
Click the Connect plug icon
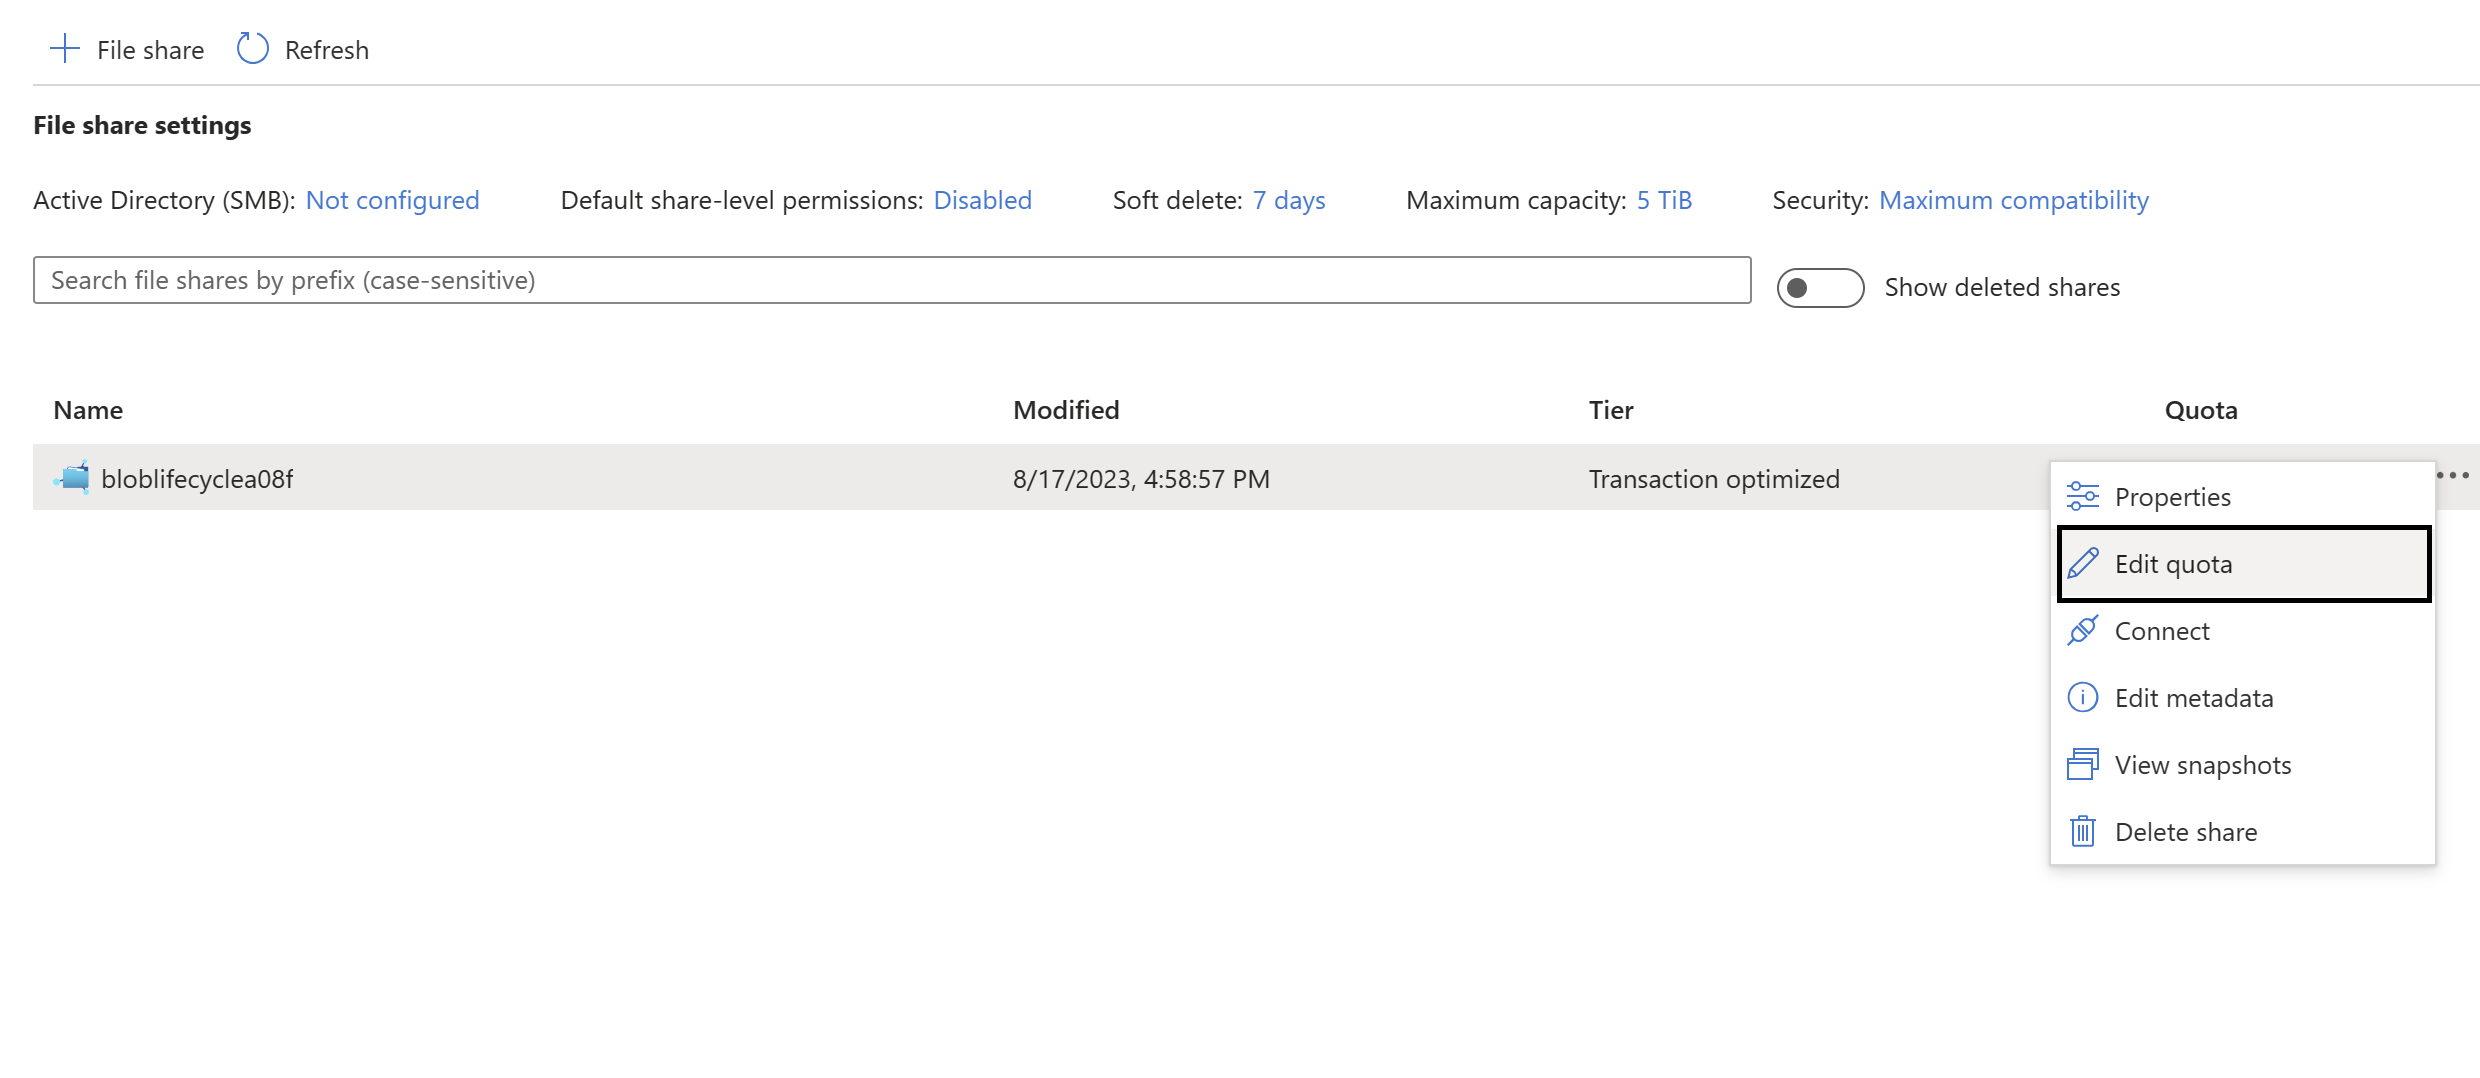tap(2082, 630)
